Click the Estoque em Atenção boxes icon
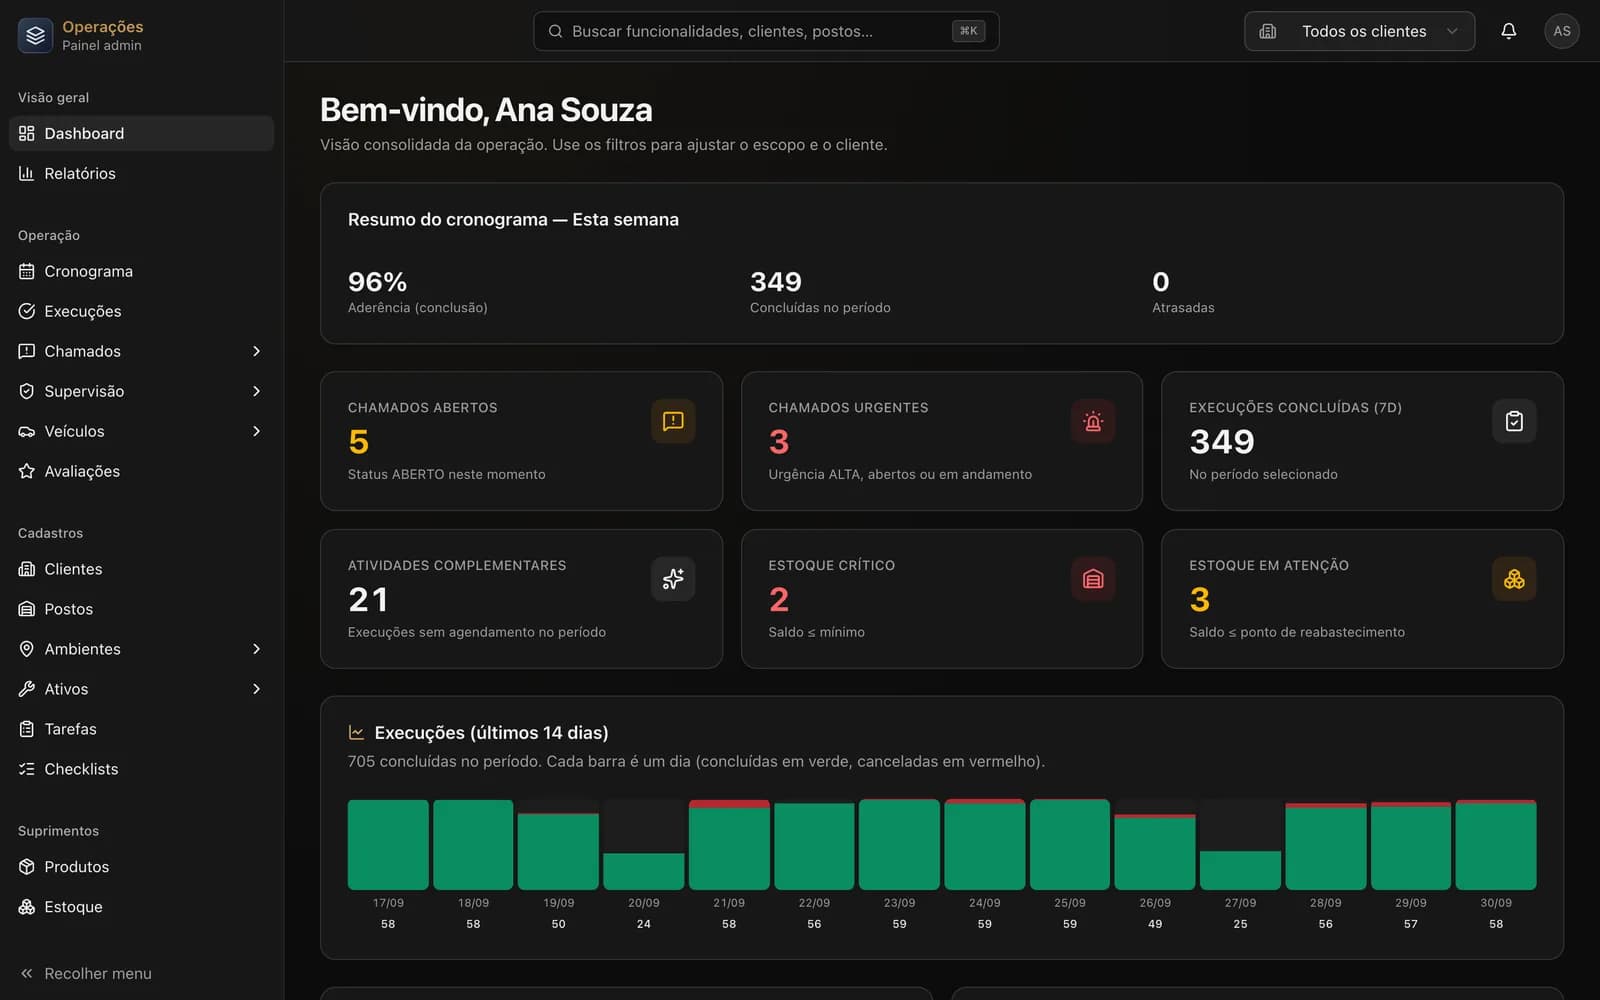Screen dimensions: 1600x1000 (1514, 579)
